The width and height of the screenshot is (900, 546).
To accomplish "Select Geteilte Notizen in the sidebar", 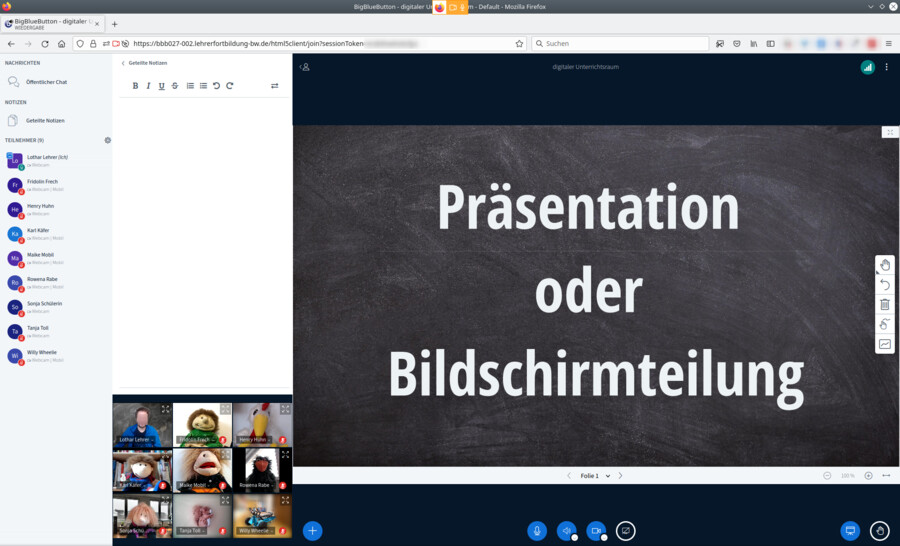I will click(45, 121).
